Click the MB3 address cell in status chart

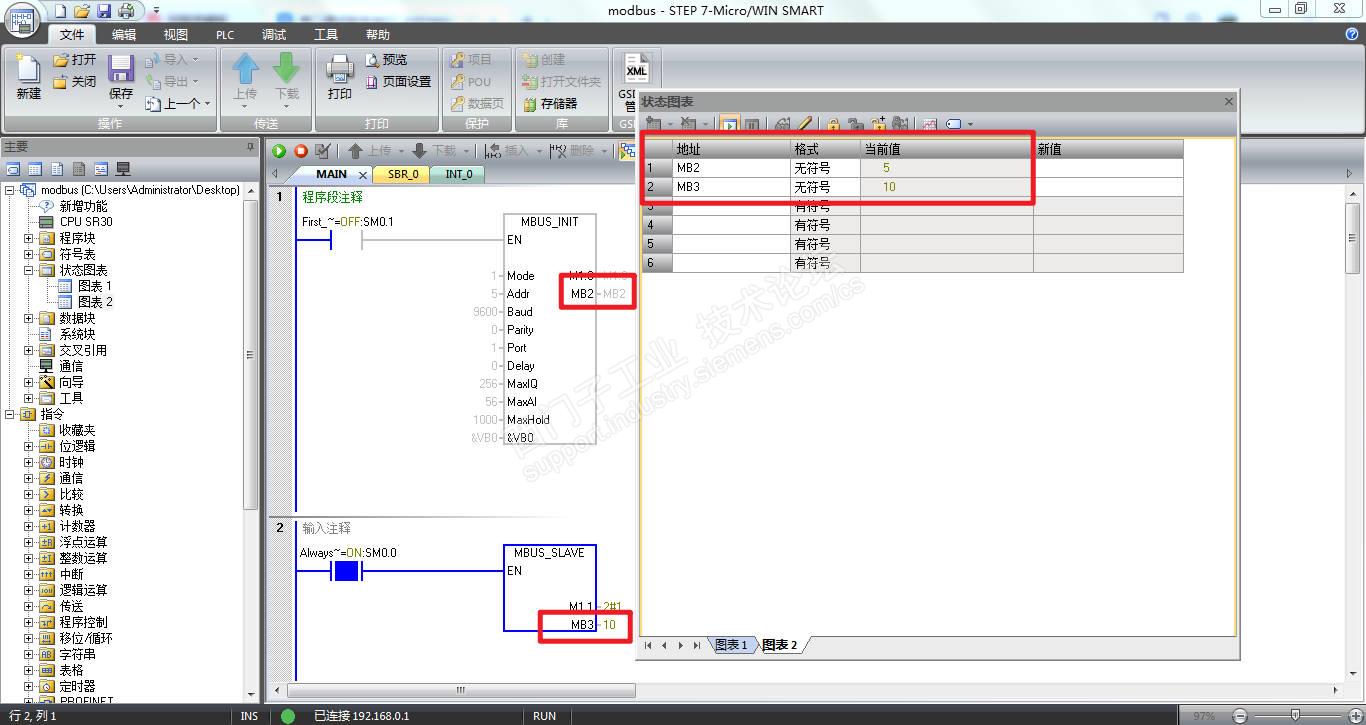point(731,187)
